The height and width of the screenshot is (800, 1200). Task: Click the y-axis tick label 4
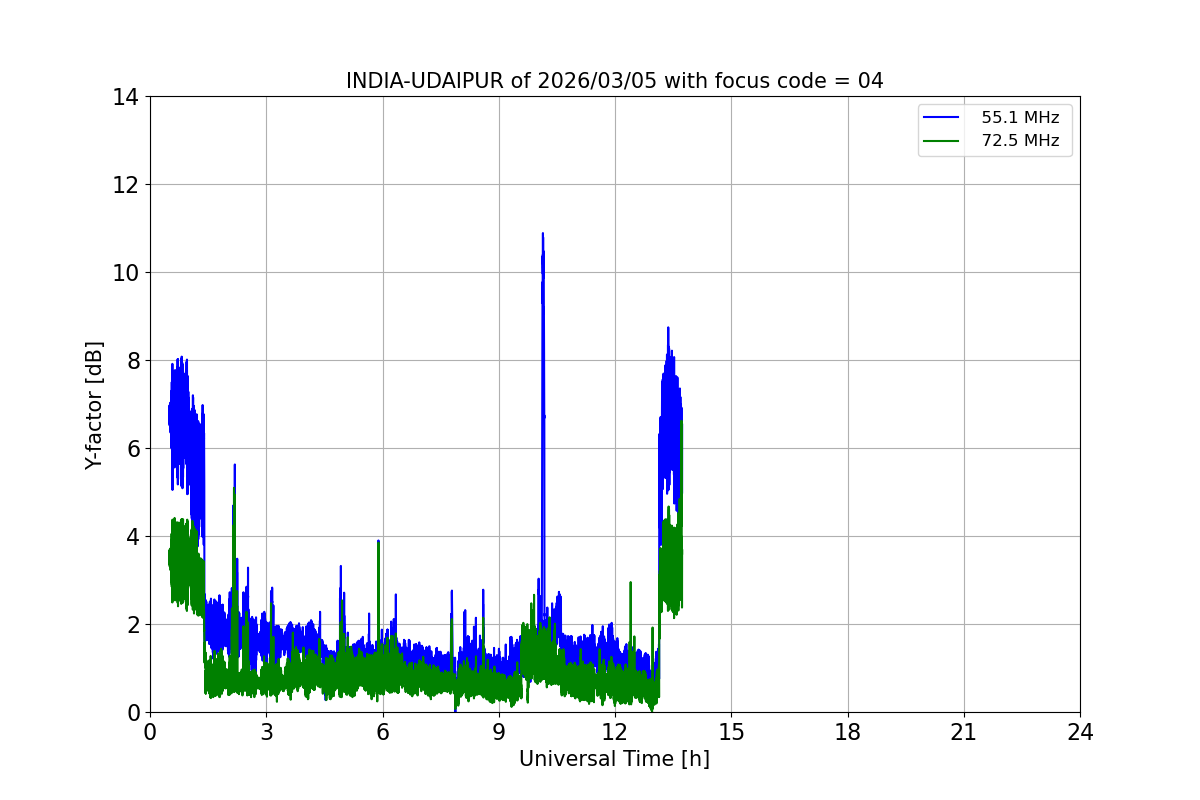[131, 537]
